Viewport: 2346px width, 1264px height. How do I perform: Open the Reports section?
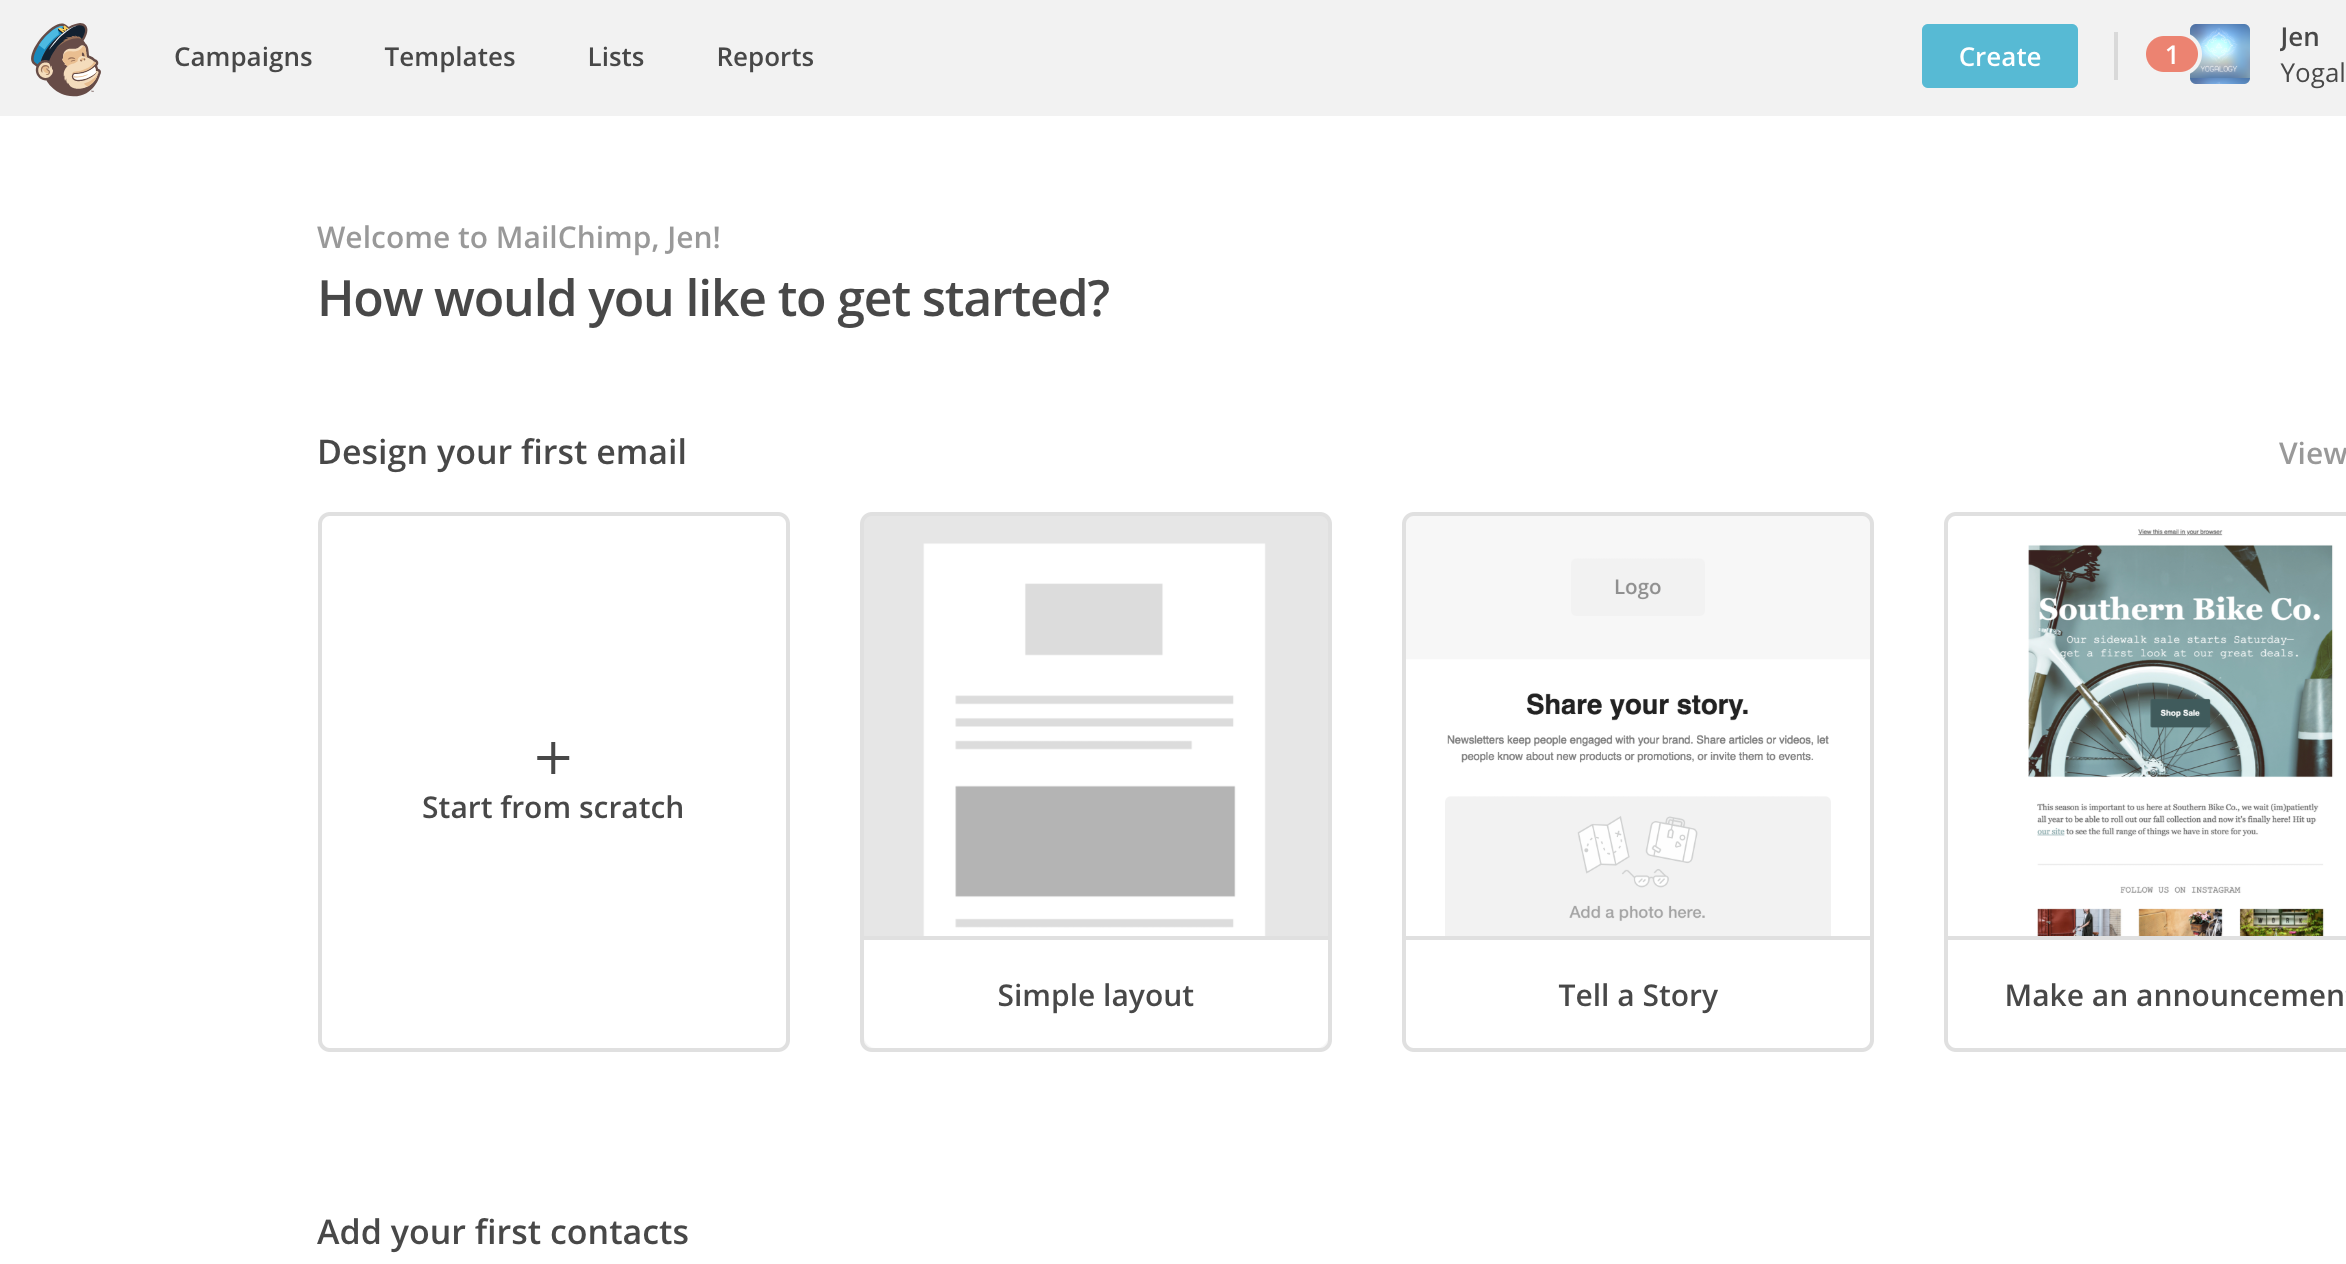point(765,57)
